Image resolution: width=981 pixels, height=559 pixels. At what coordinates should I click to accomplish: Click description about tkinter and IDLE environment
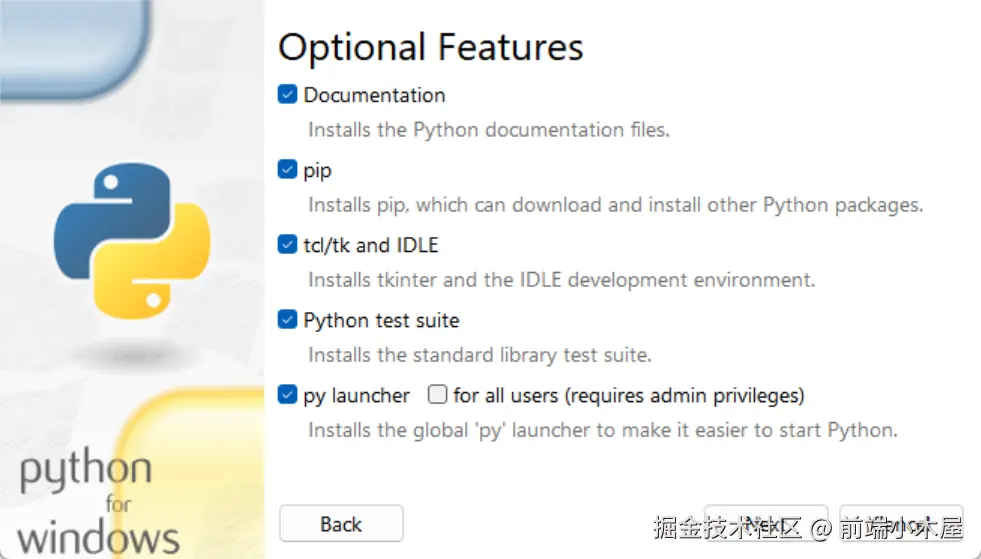coord(561,280)
